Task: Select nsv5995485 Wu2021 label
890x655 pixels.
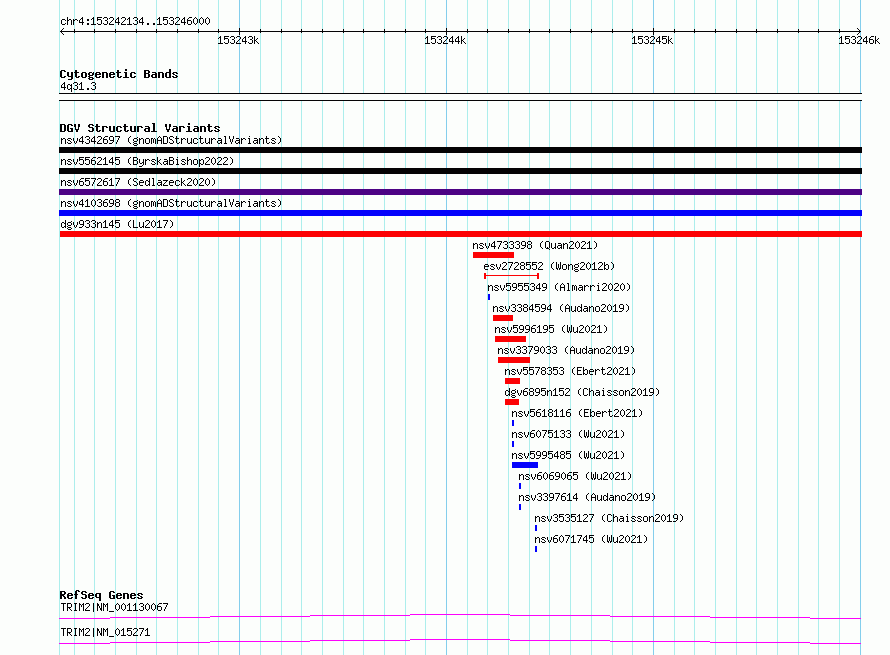Action: pyautogui.click(x=568, y=455)
